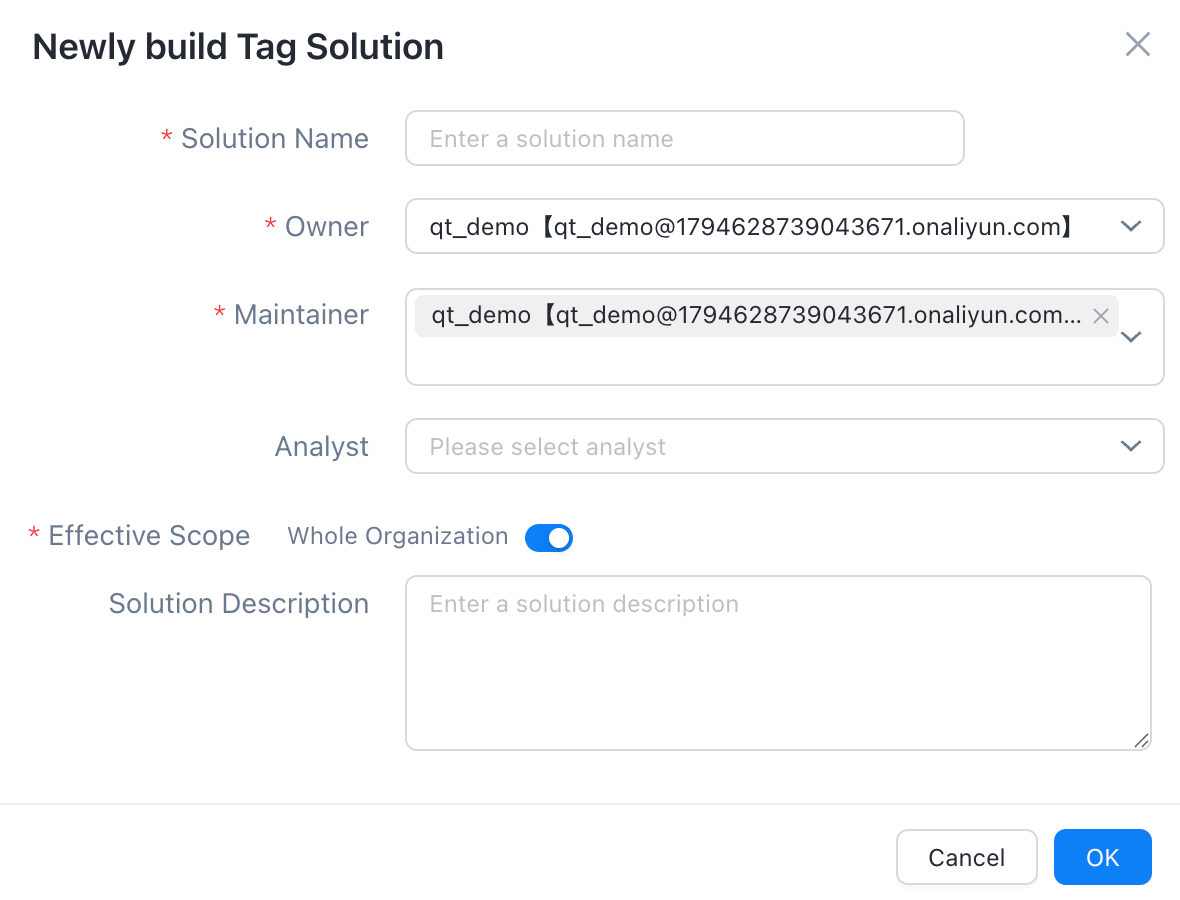This screenshot has height=900, width=1180.
Task: Click the Cancel button
Action: [966, 857]
